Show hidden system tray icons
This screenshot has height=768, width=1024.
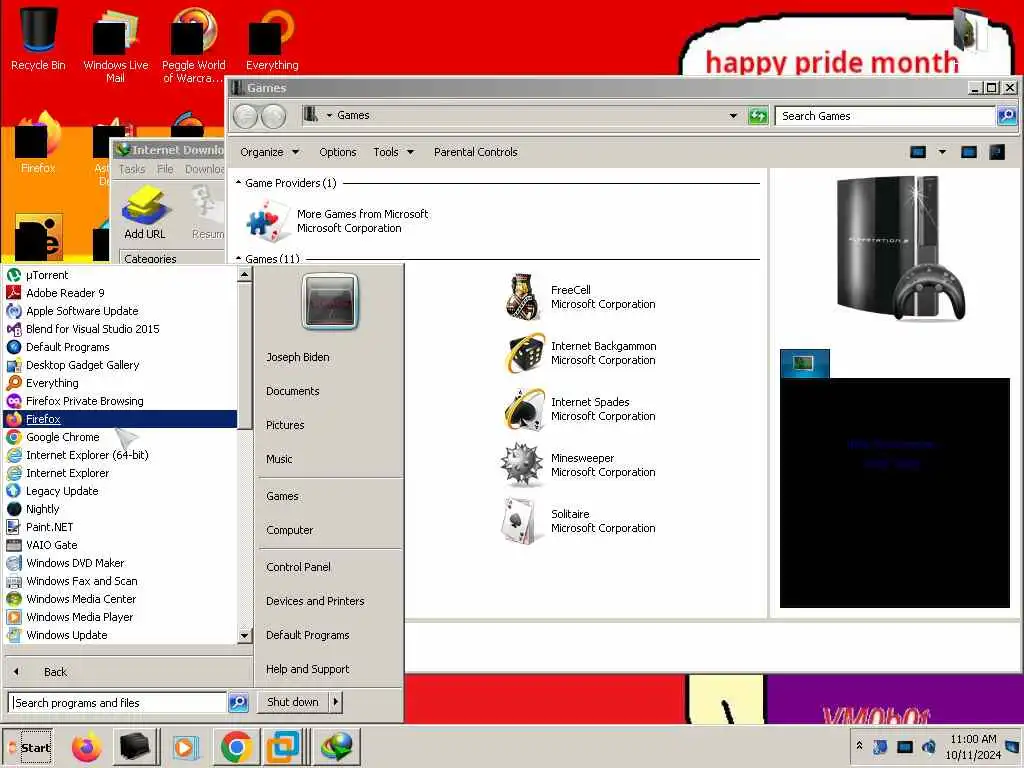click(x=859, y=746)
